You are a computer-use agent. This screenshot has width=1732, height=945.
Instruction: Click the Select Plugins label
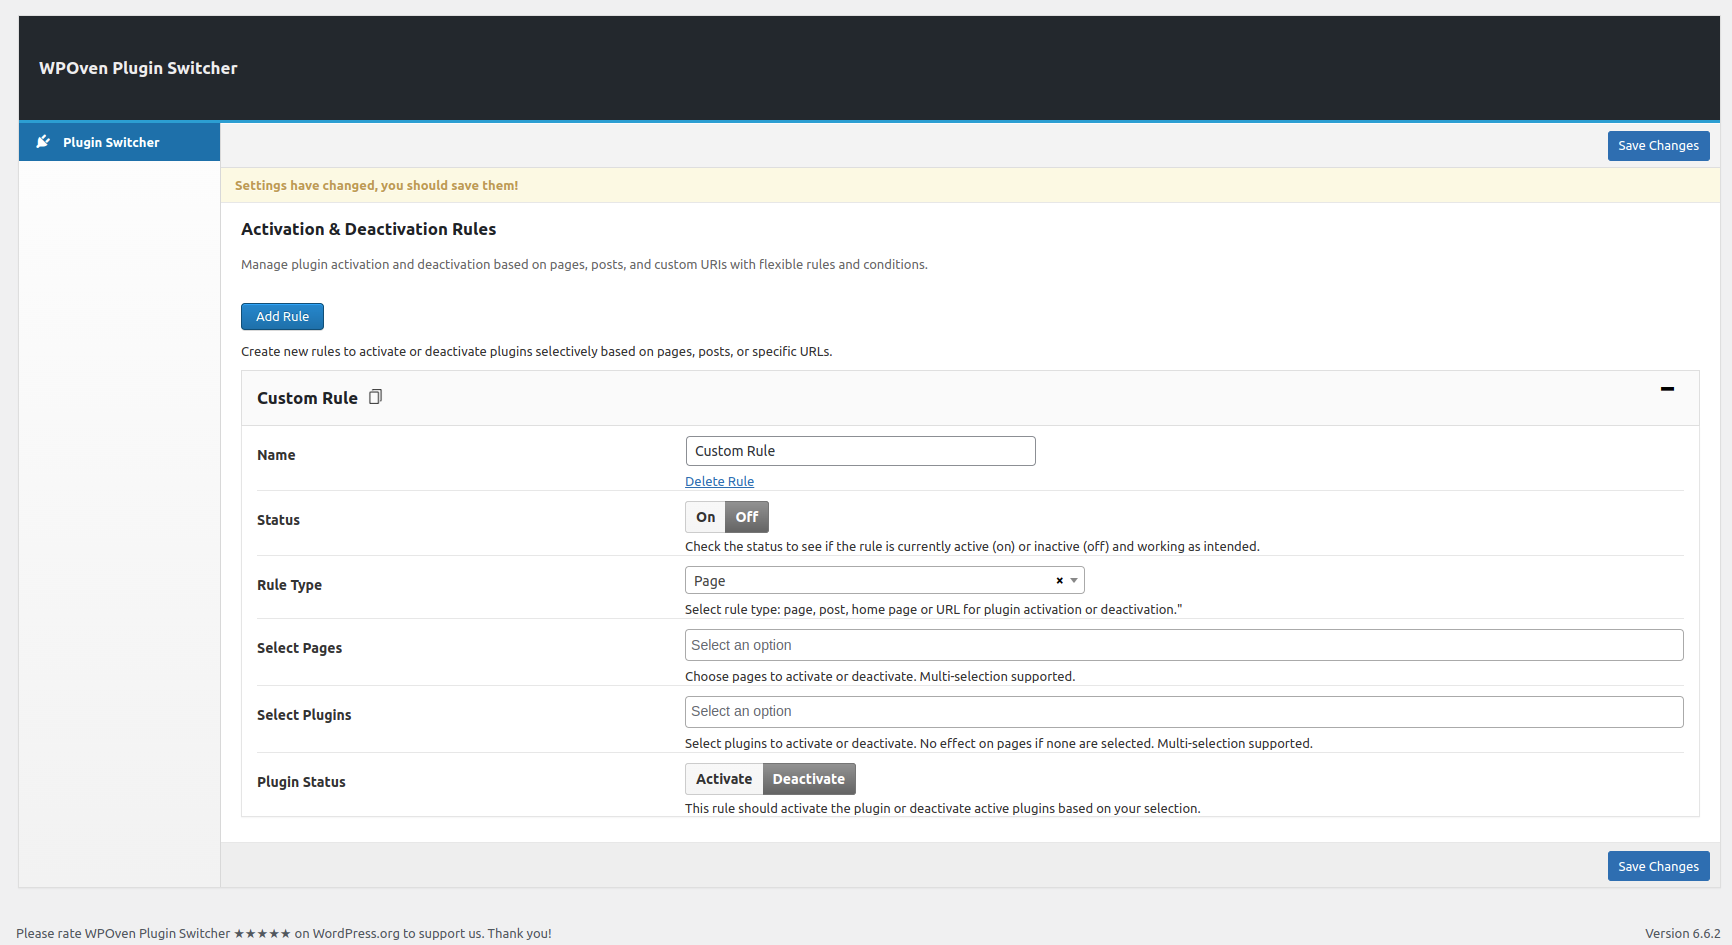[x=304, y=715]
